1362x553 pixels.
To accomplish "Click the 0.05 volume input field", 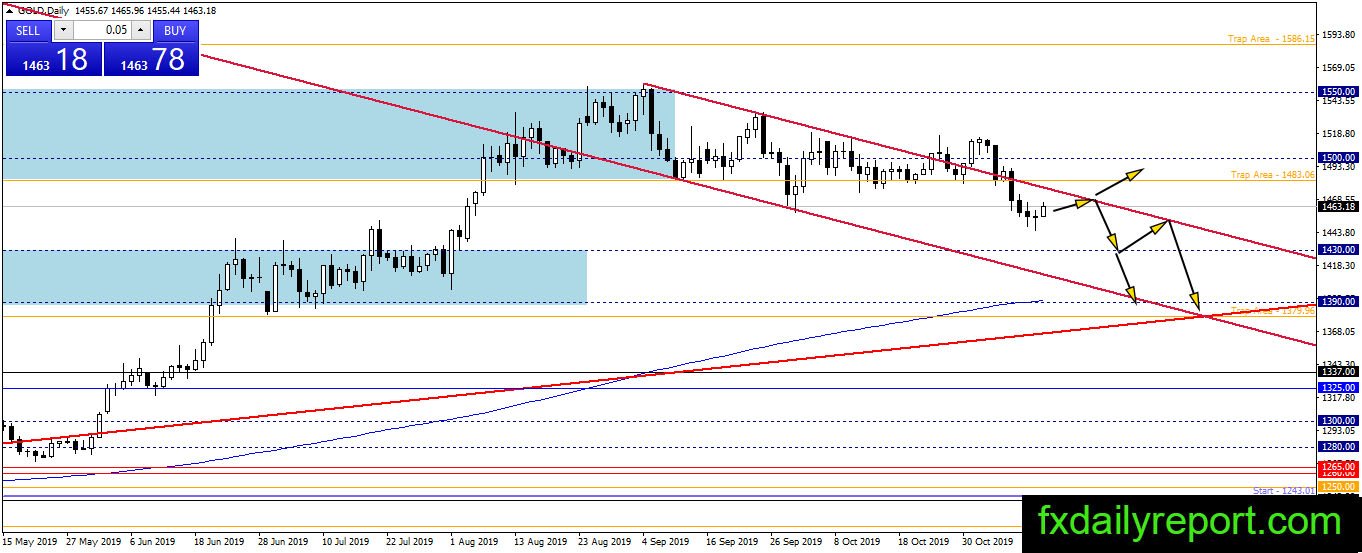I will coord(102,30).
